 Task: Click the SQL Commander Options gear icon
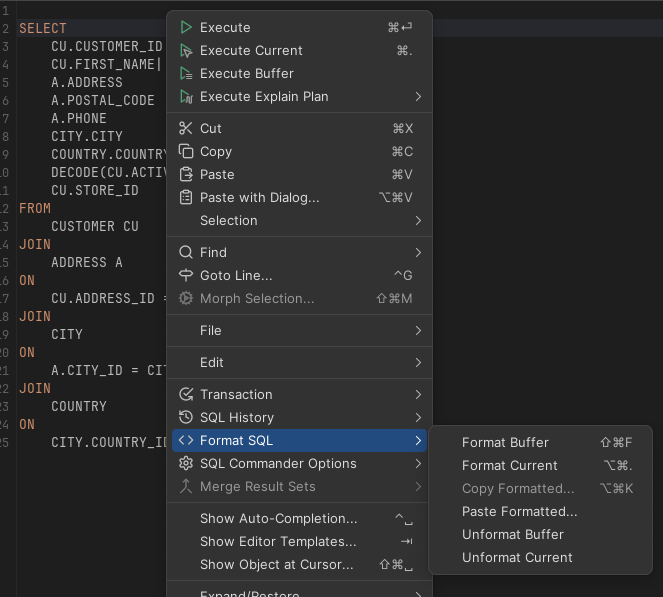(185, 463)
